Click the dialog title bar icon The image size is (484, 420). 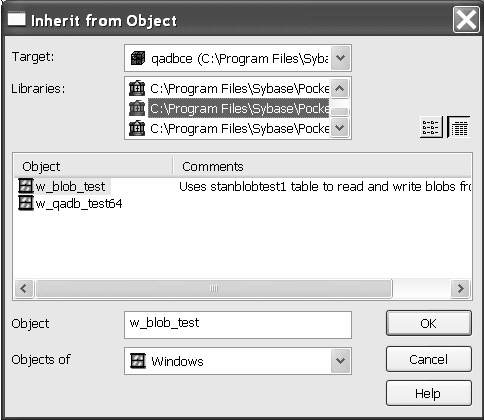[x=16, y=19]
